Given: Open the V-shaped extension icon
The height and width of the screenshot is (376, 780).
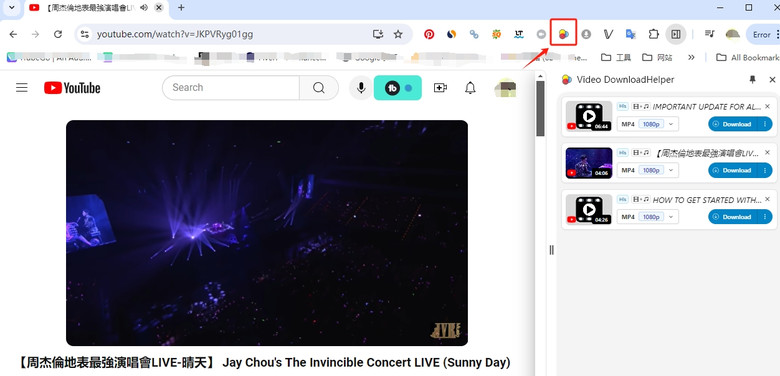Looking at the screenshot, I should [608, 34].
